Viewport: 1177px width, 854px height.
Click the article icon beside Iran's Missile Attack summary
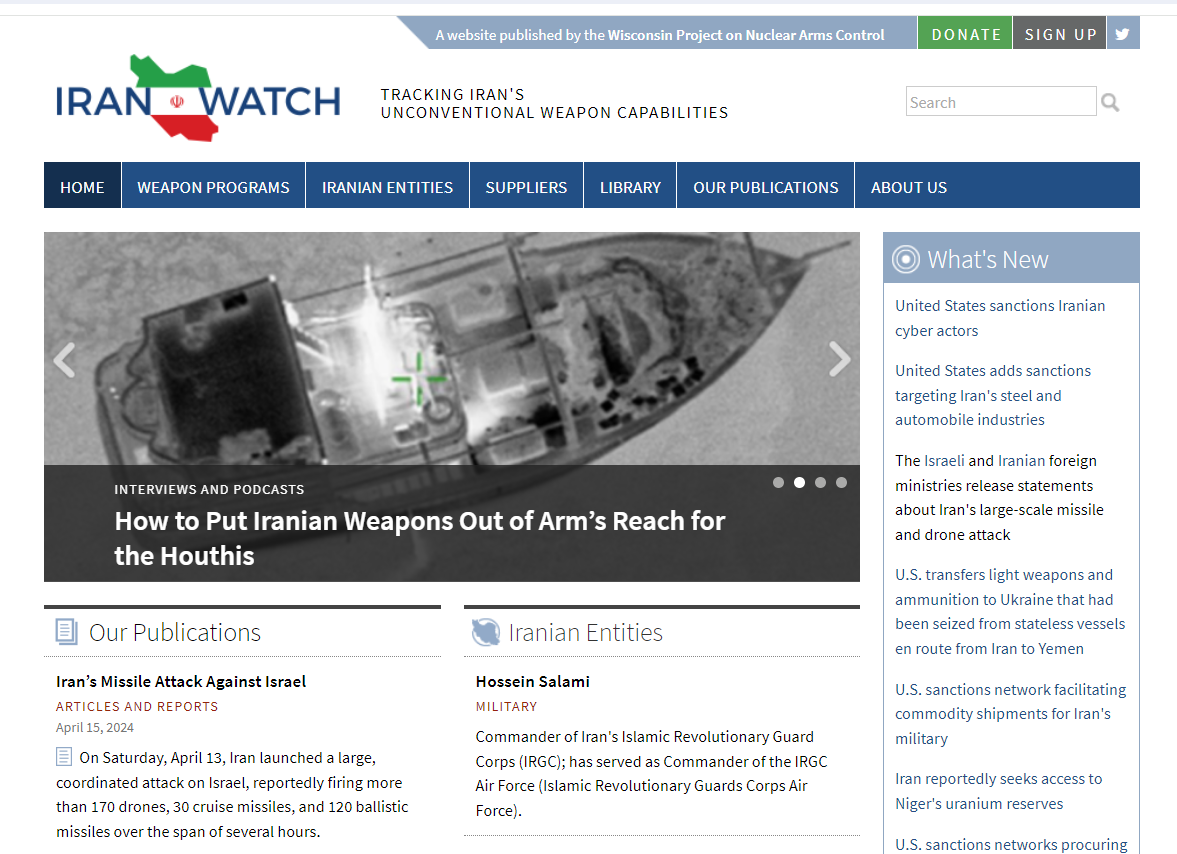[62, 757]
